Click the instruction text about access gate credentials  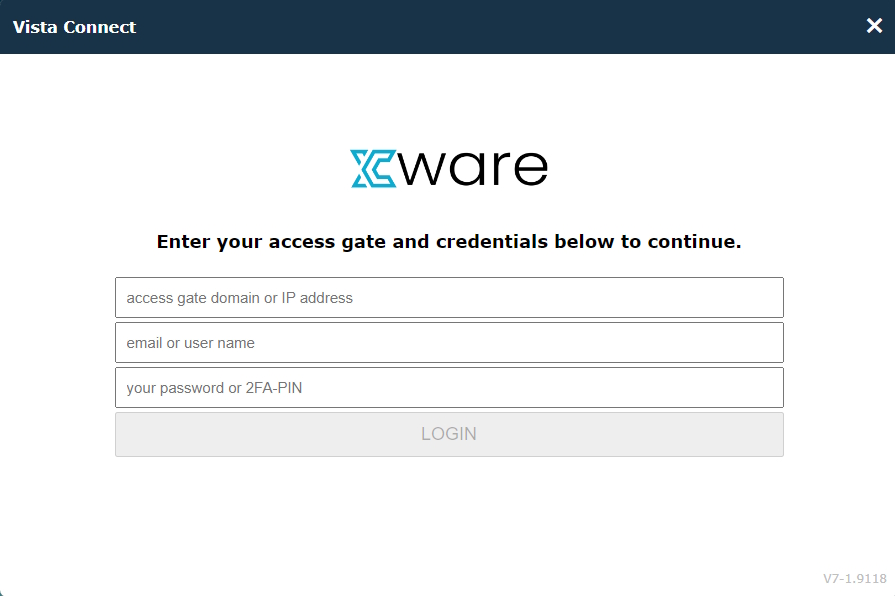(x=449, y=241)
